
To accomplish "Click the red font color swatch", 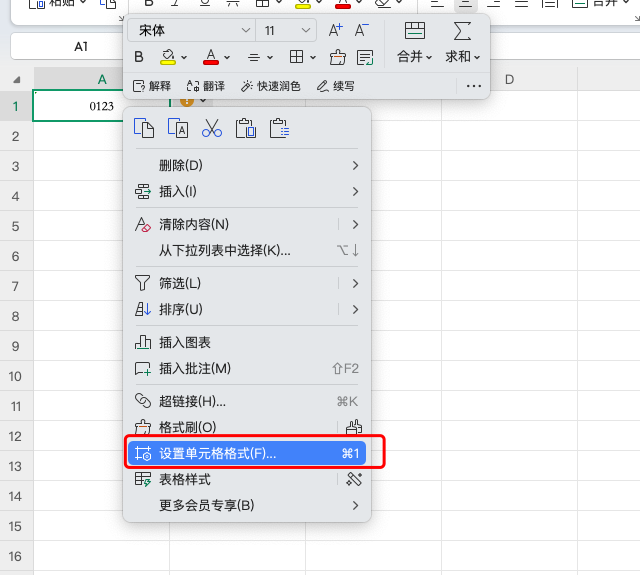I will (211, 57).
